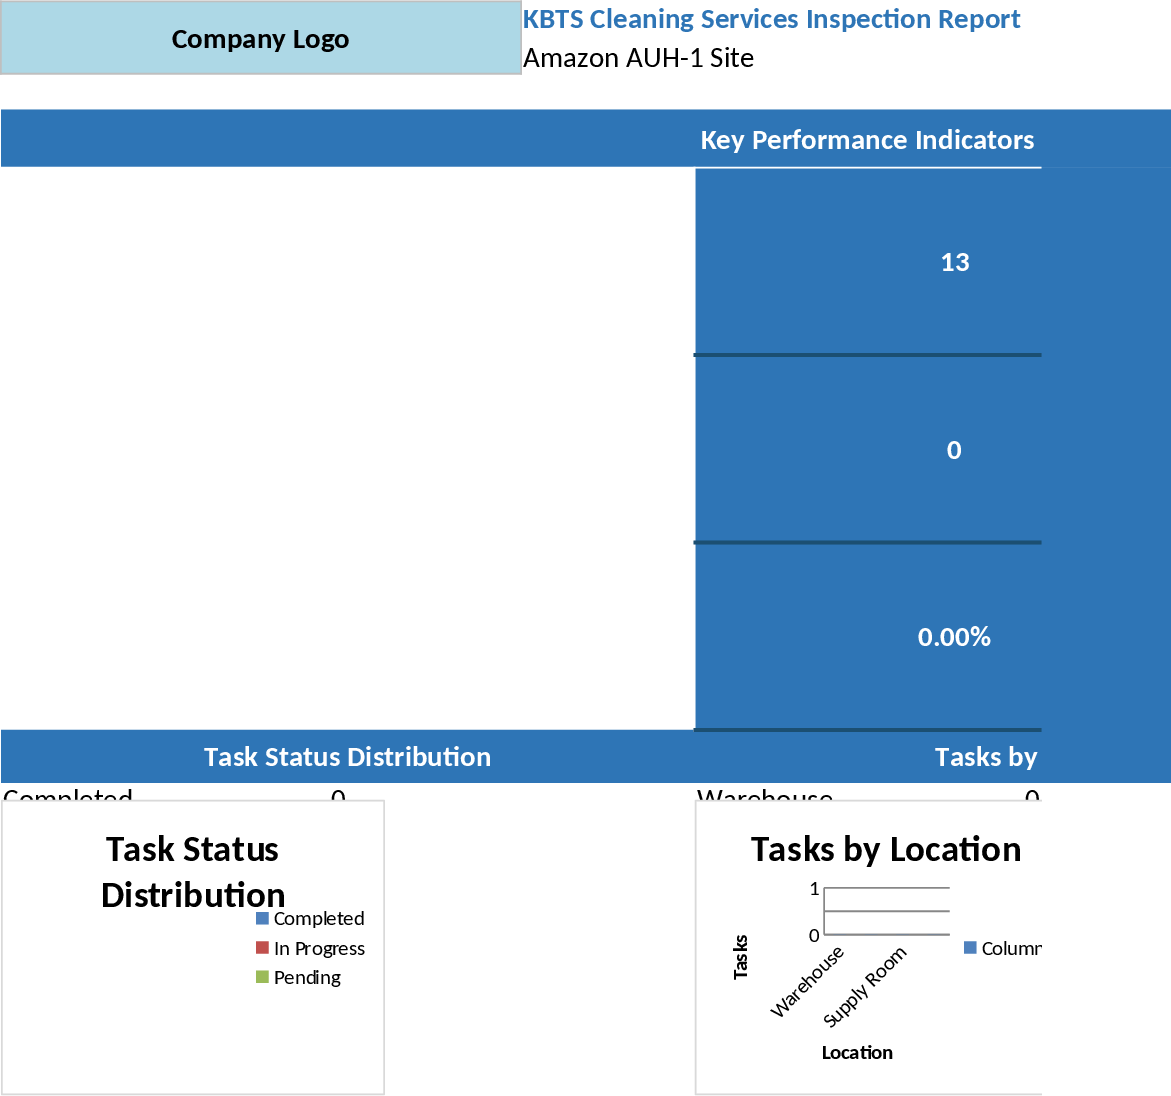Open the KBTS Cleaning Services Inspection Report link
This screenshot has height=1096, width=1171.
[770, 19]
